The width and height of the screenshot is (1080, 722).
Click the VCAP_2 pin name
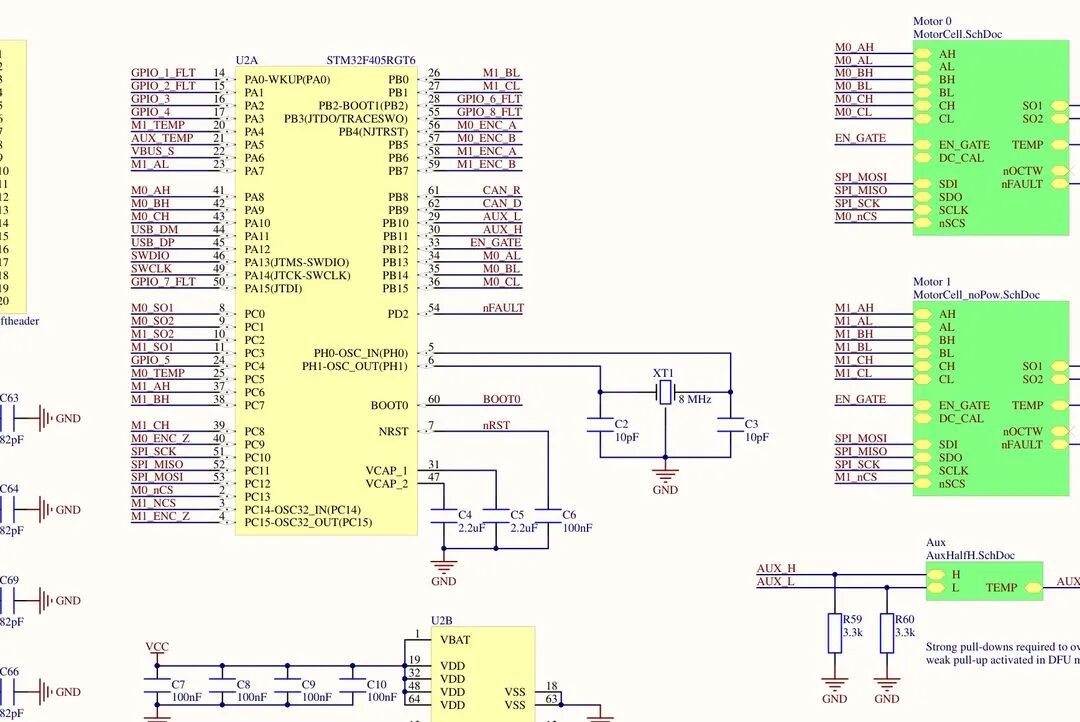point(386,484)
